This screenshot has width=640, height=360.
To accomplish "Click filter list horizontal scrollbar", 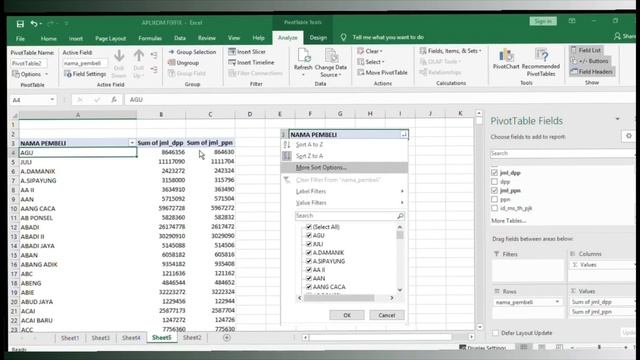I will coord(339,298).
